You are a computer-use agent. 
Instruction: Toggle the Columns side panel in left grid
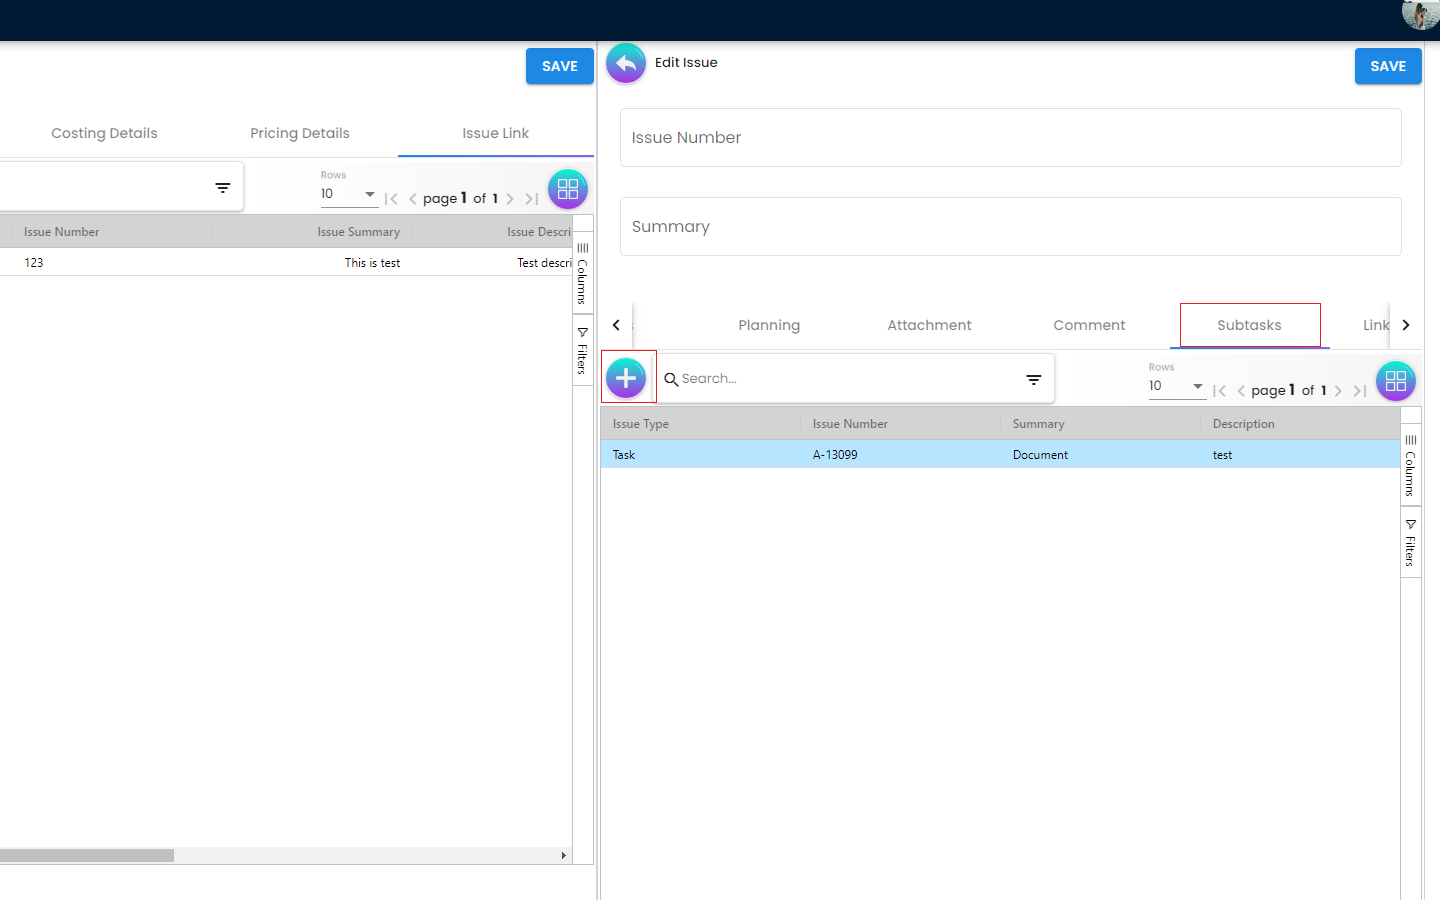point(582,274)
